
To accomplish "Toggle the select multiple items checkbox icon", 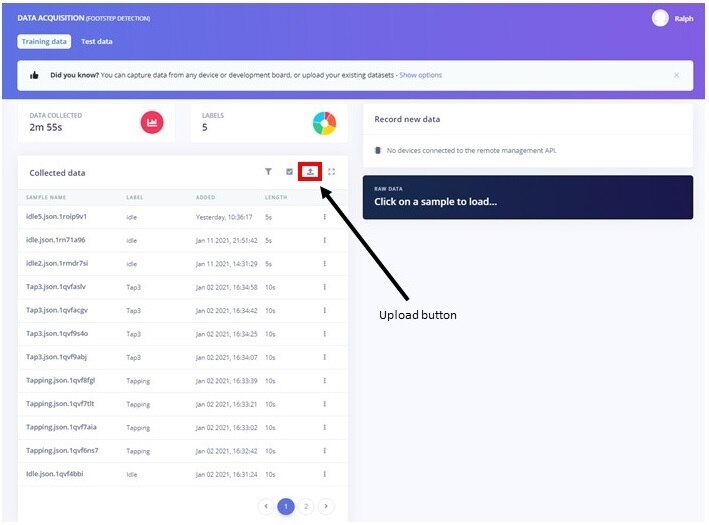I will 289,172.
